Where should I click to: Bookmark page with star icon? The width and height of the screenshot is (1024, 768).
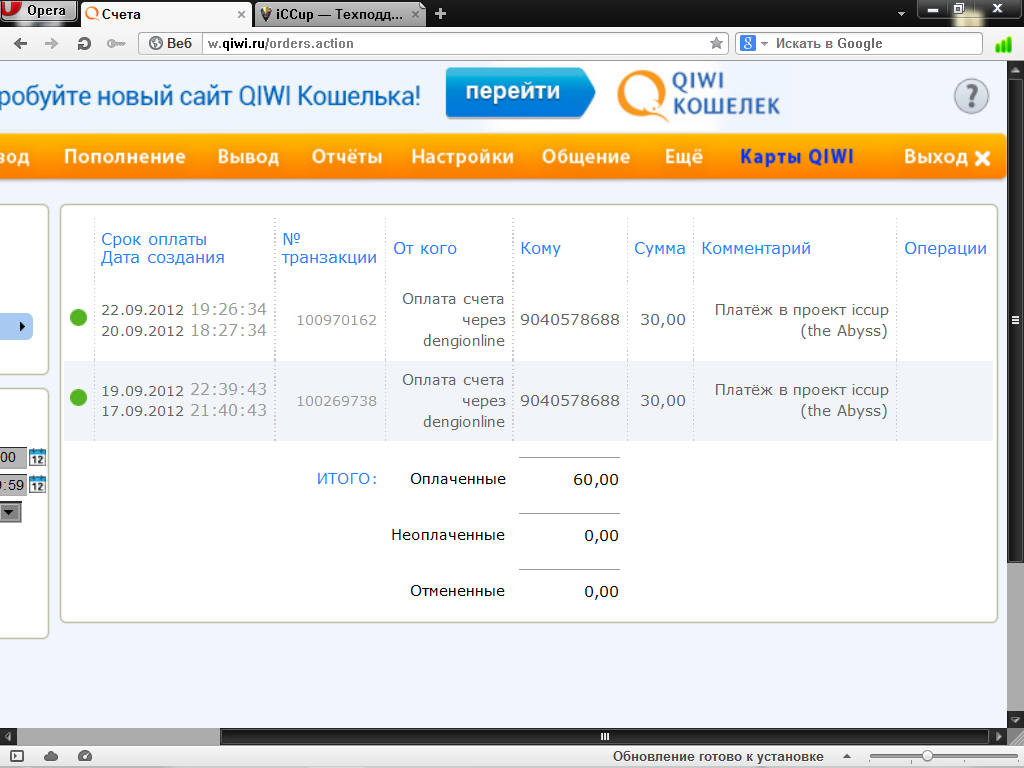coord(716,44)
